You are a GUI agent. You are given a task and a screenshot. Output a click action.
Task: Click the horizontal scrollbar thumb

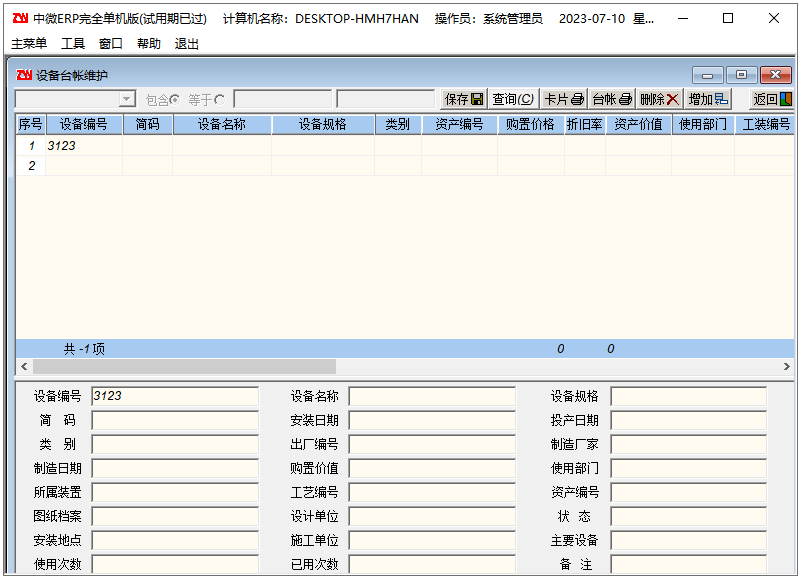click(184, 366)
